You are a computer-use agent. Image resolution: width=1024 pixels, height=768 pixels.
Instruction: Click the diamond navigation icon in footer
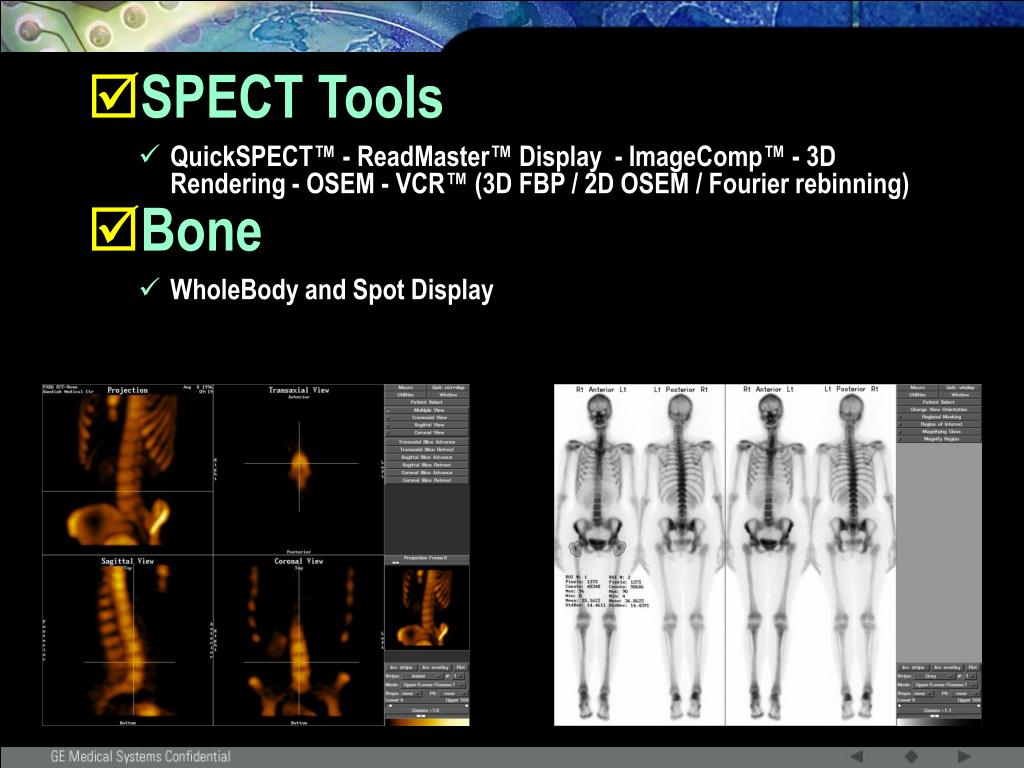pos(911,756)
